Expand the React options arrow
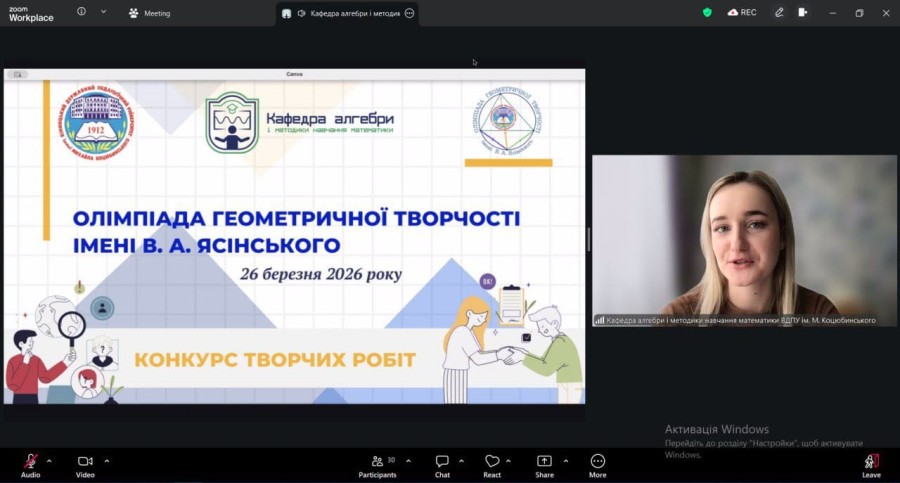The height and width of the screenshot is (483, 900). tap(509, 461)
